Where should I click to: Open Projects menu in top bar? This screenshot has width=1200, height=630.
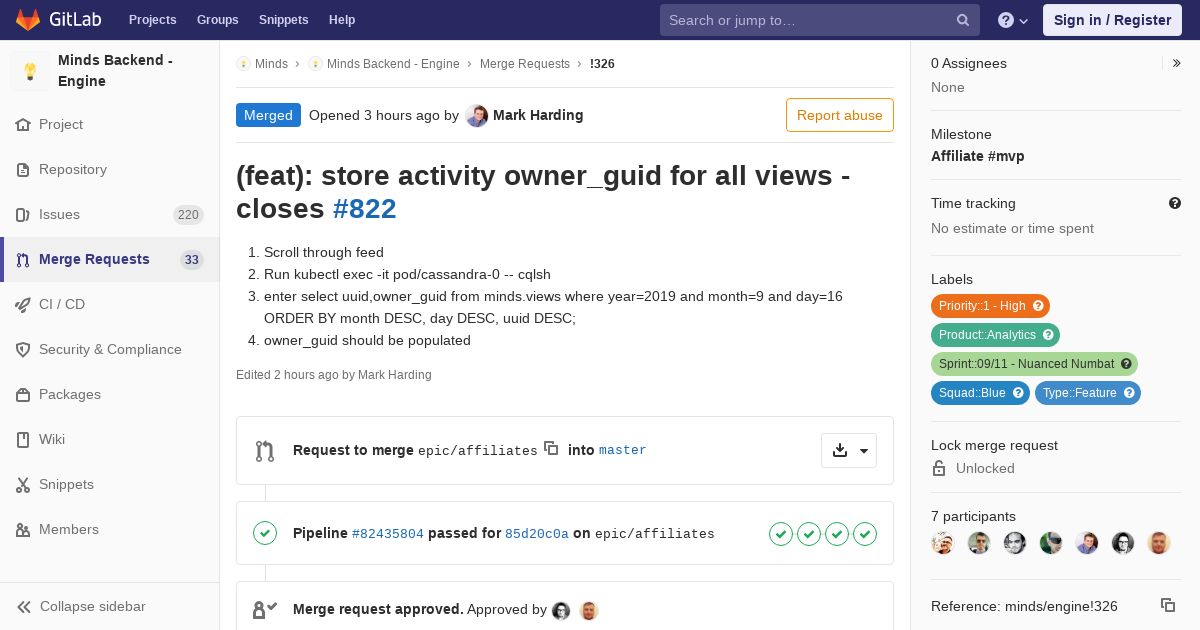click(153, 20)
